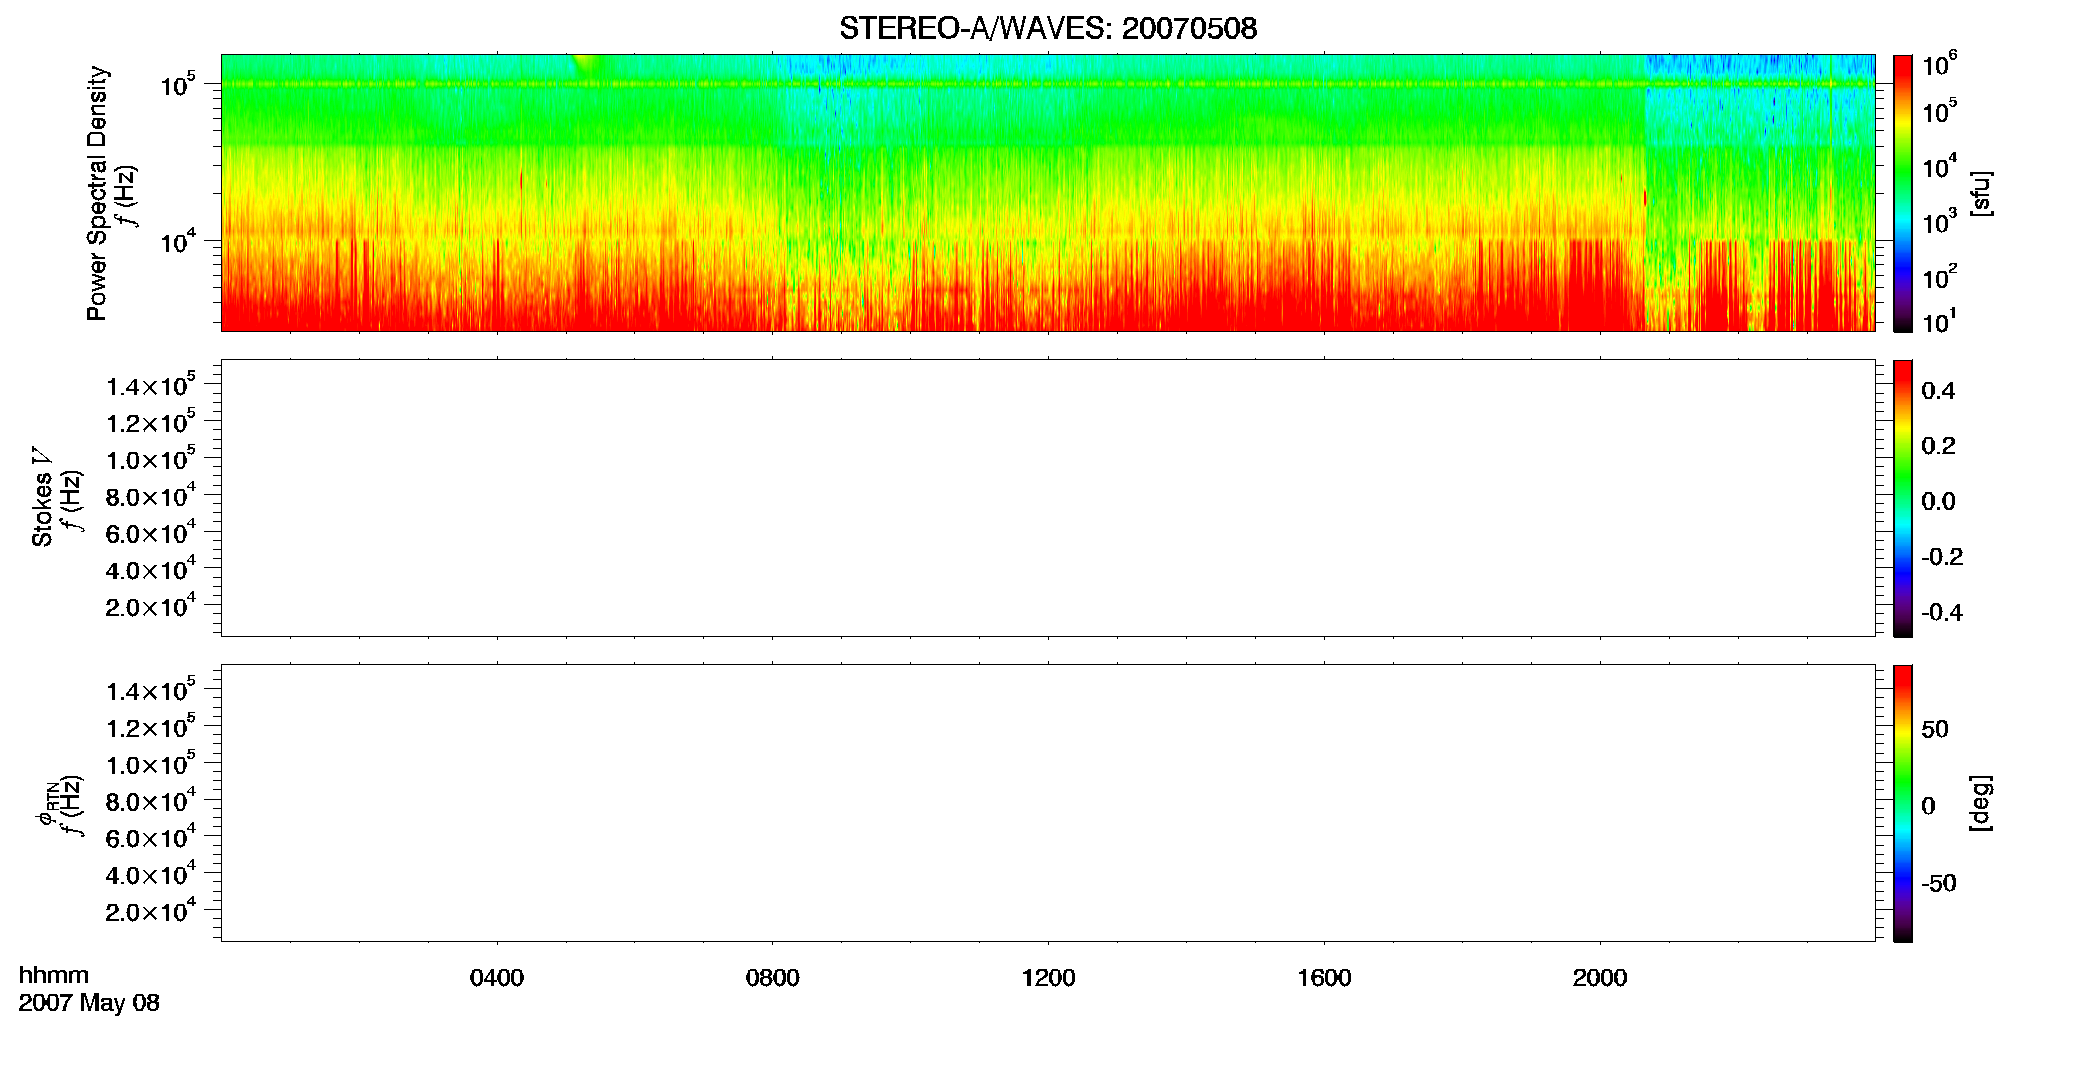Click the [sfu] colorbar unit label
The width and height of the screenshot is (2096, 1080).
point(1980,193)
